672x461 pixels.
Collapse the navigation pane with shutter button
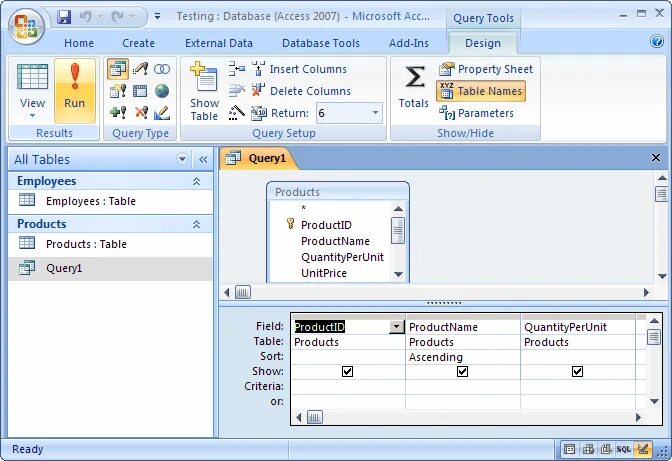click(203, 159)
